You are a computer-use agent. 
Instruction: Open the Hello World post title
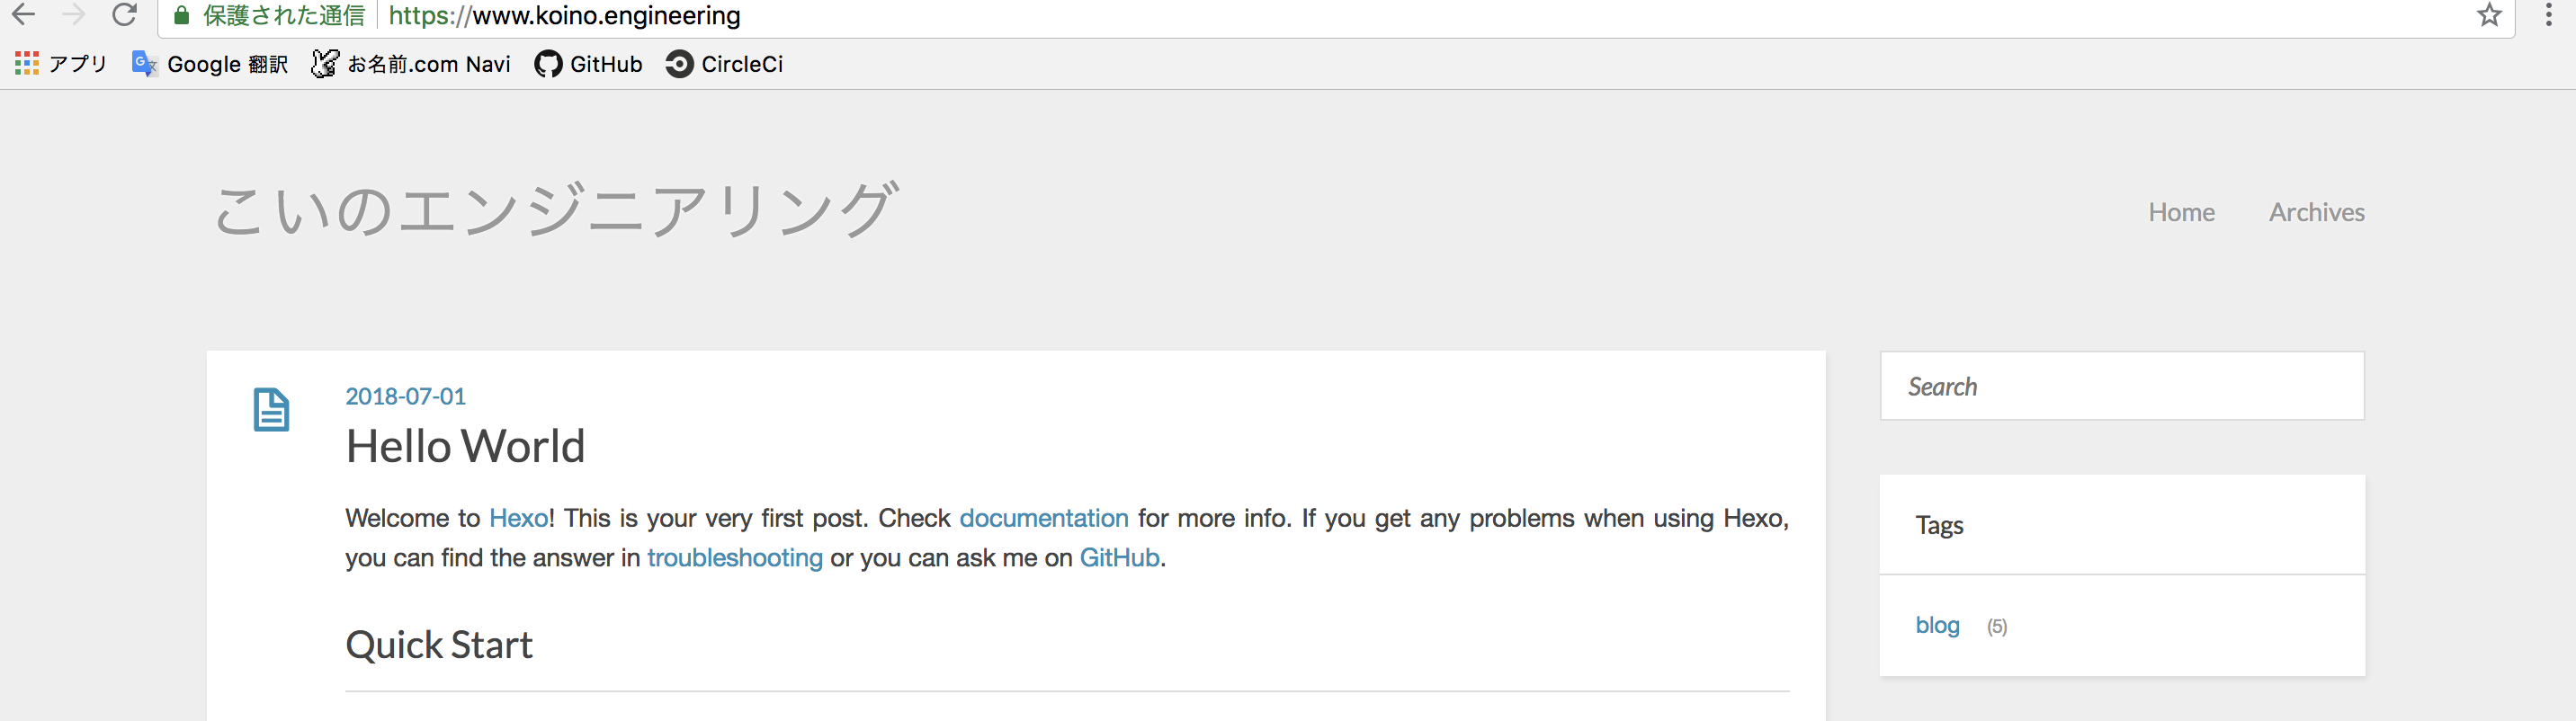click(x=465, y=446)
